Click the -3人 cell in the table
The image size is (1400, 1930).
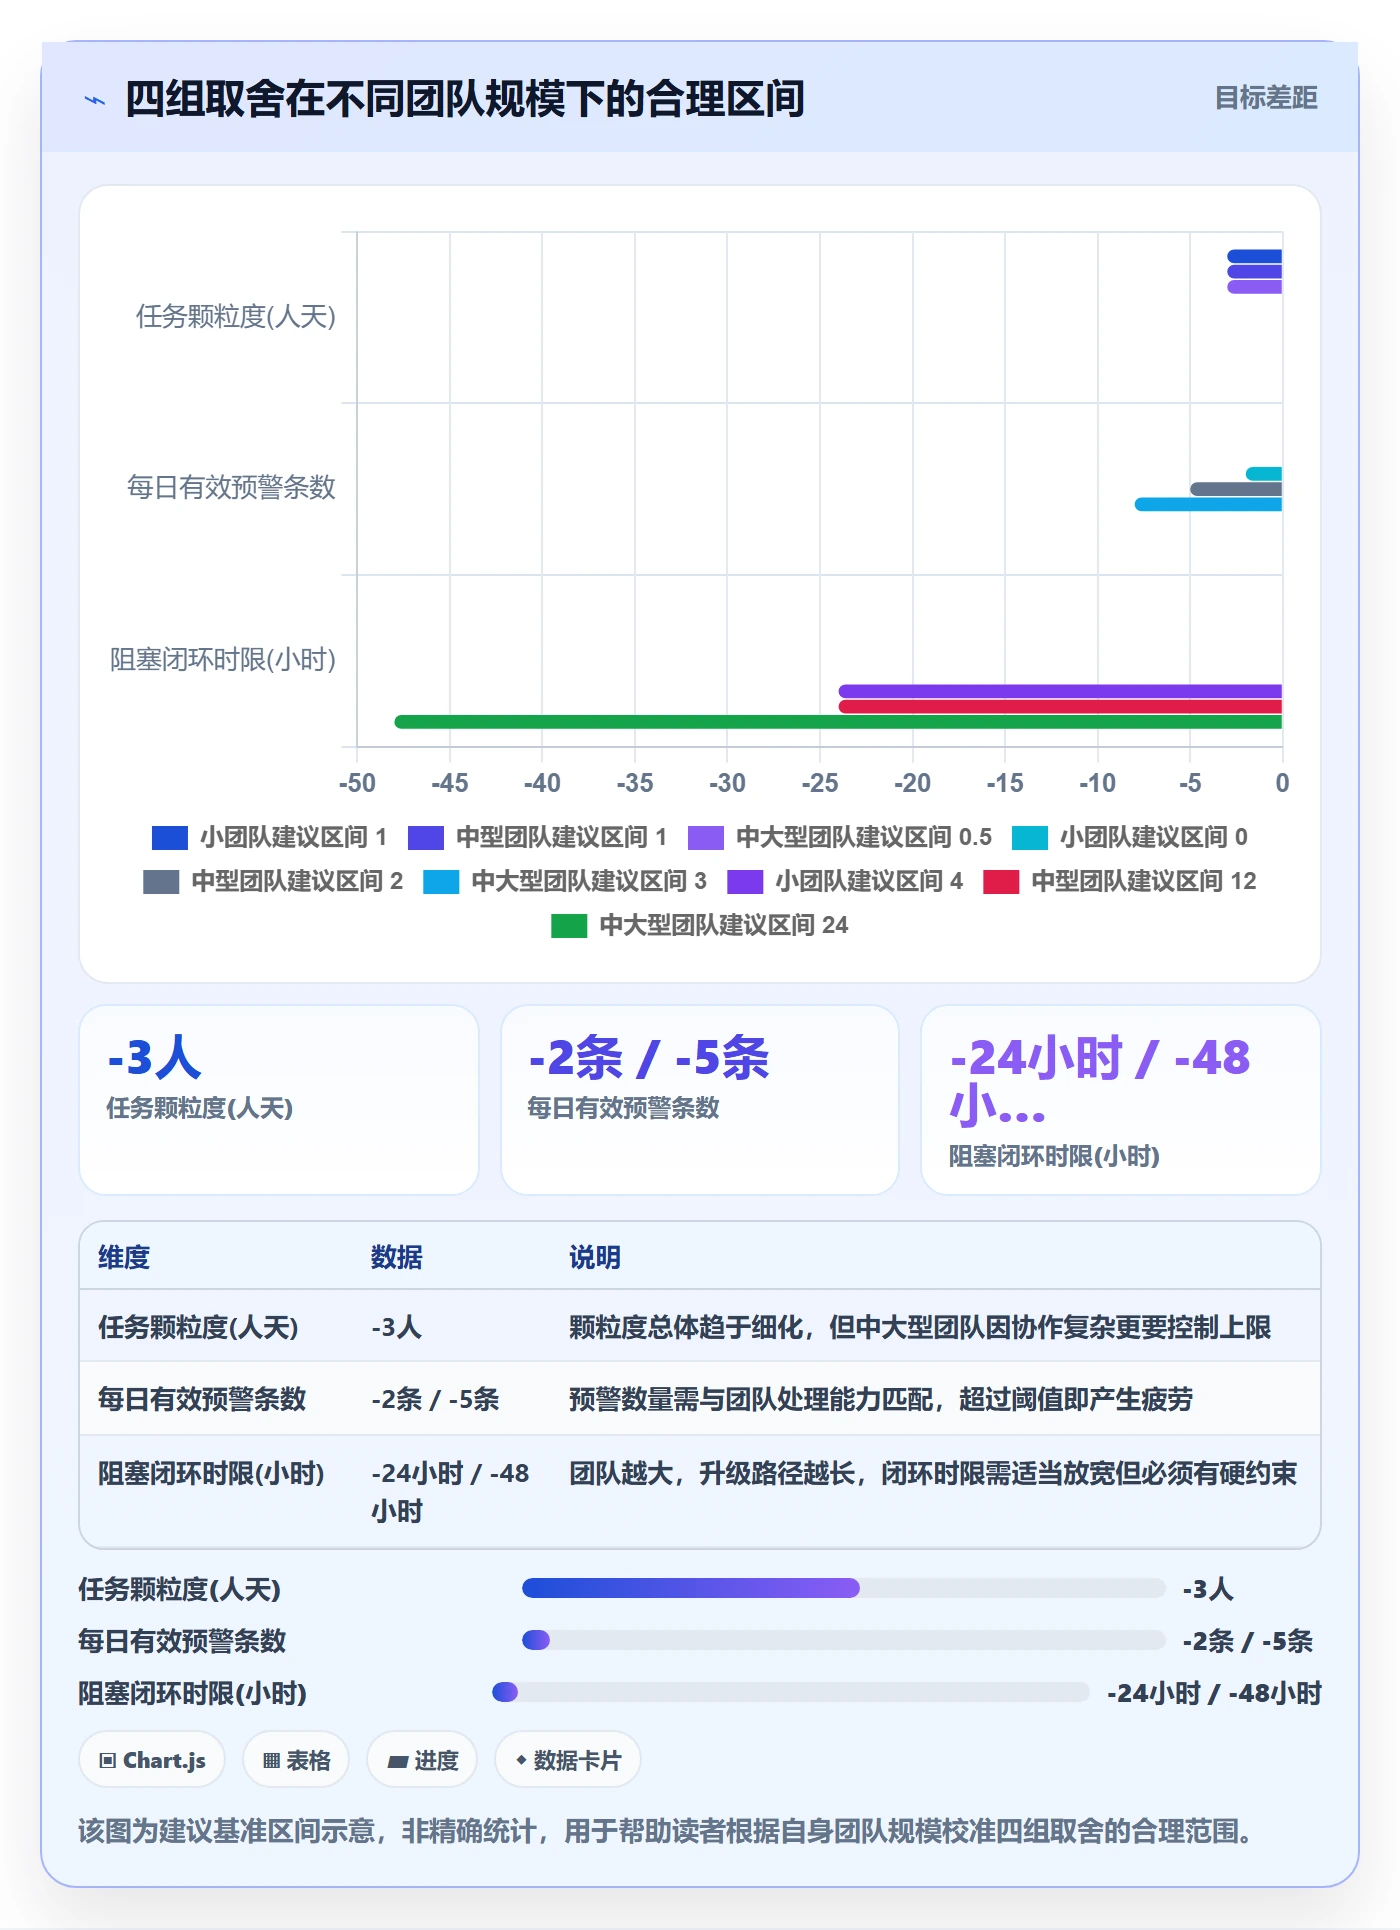coord(397,1327)
